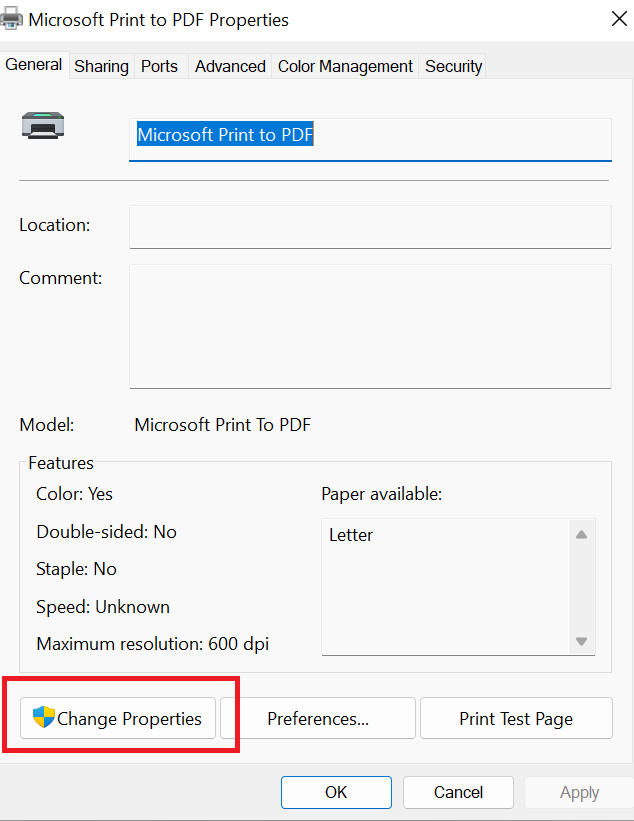This screenshot has height=821, width=634.
Task: Go to the Advanced tab
Action: pos(230,66)
